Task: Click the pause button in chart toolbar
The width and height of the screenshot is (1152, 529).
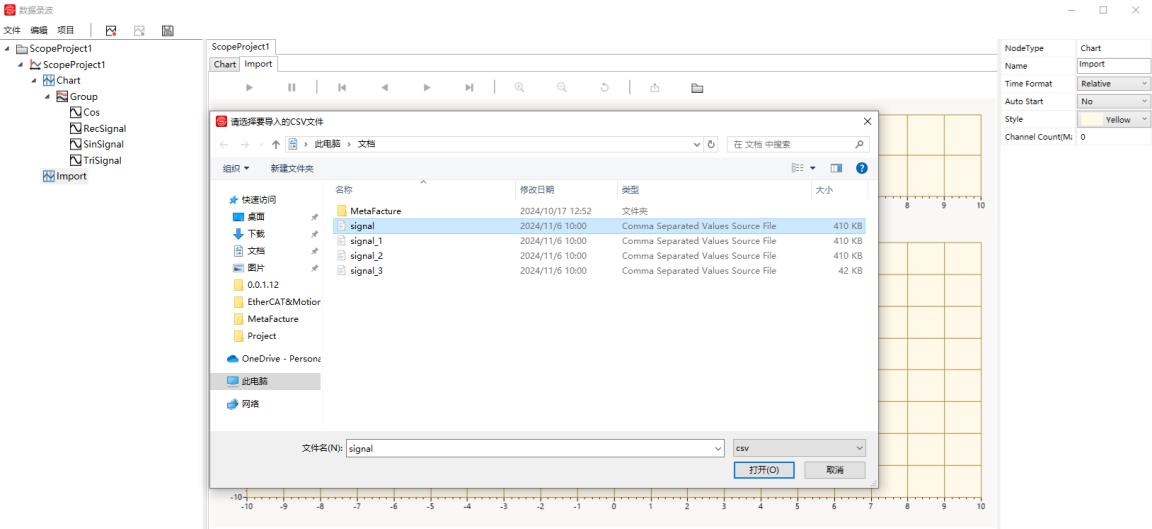Action: tap(292, 87)
